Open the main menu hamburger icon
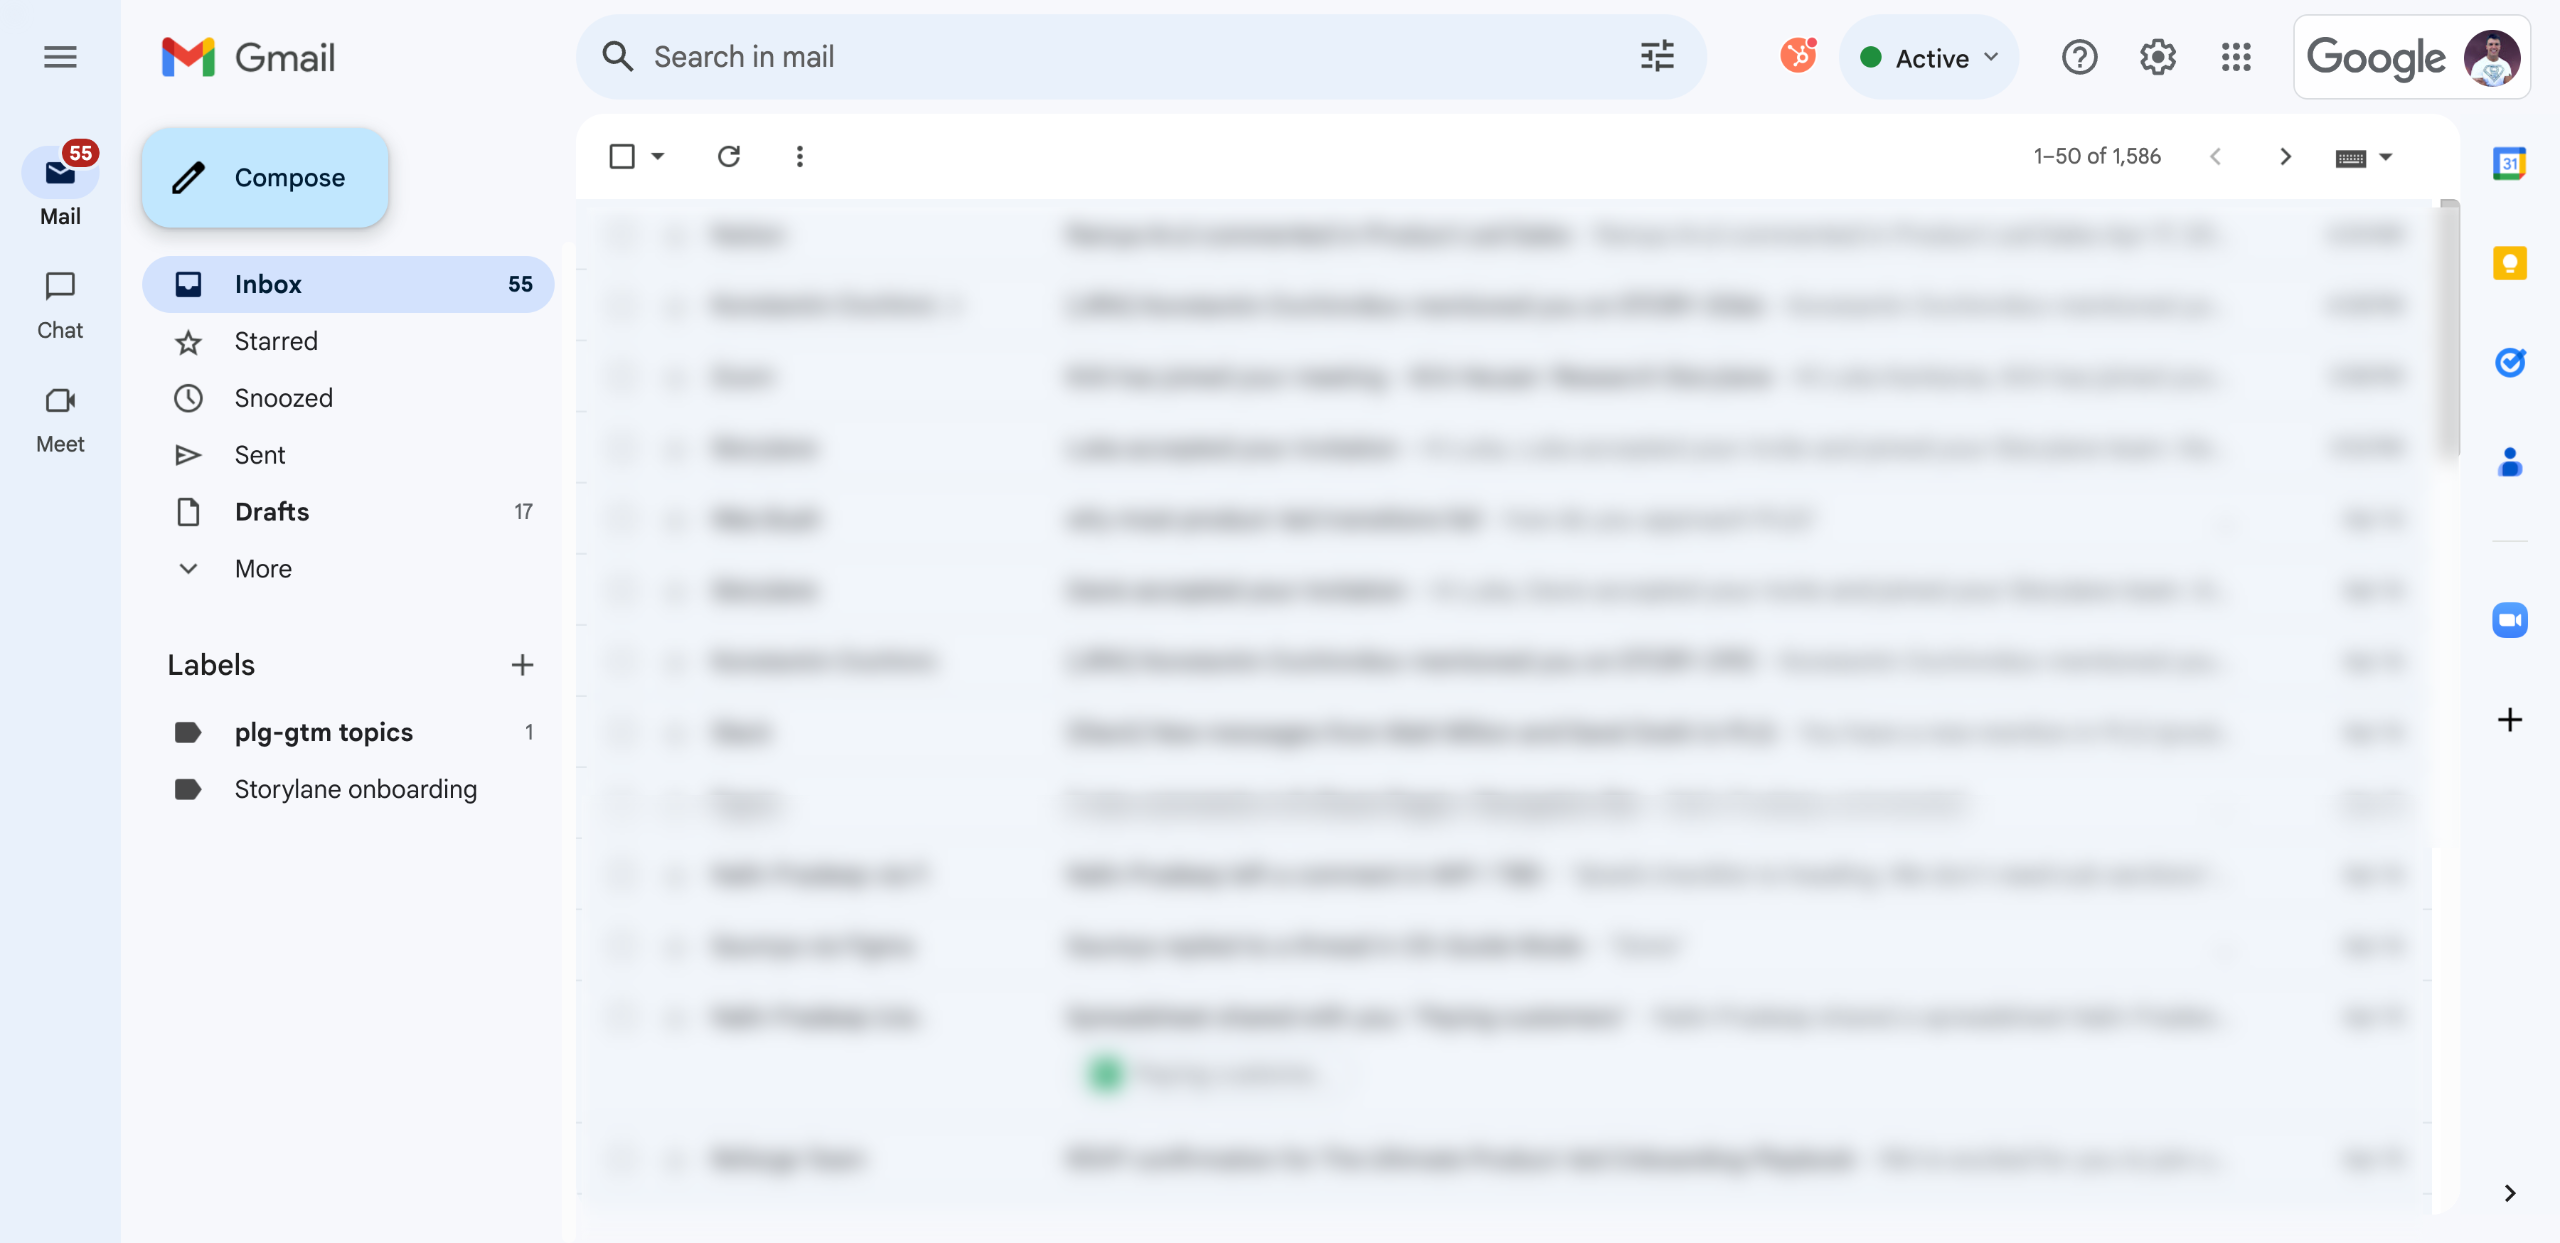Image resolution: width=2560 pixels, height=1243 pixels. (x=60, y=57)
